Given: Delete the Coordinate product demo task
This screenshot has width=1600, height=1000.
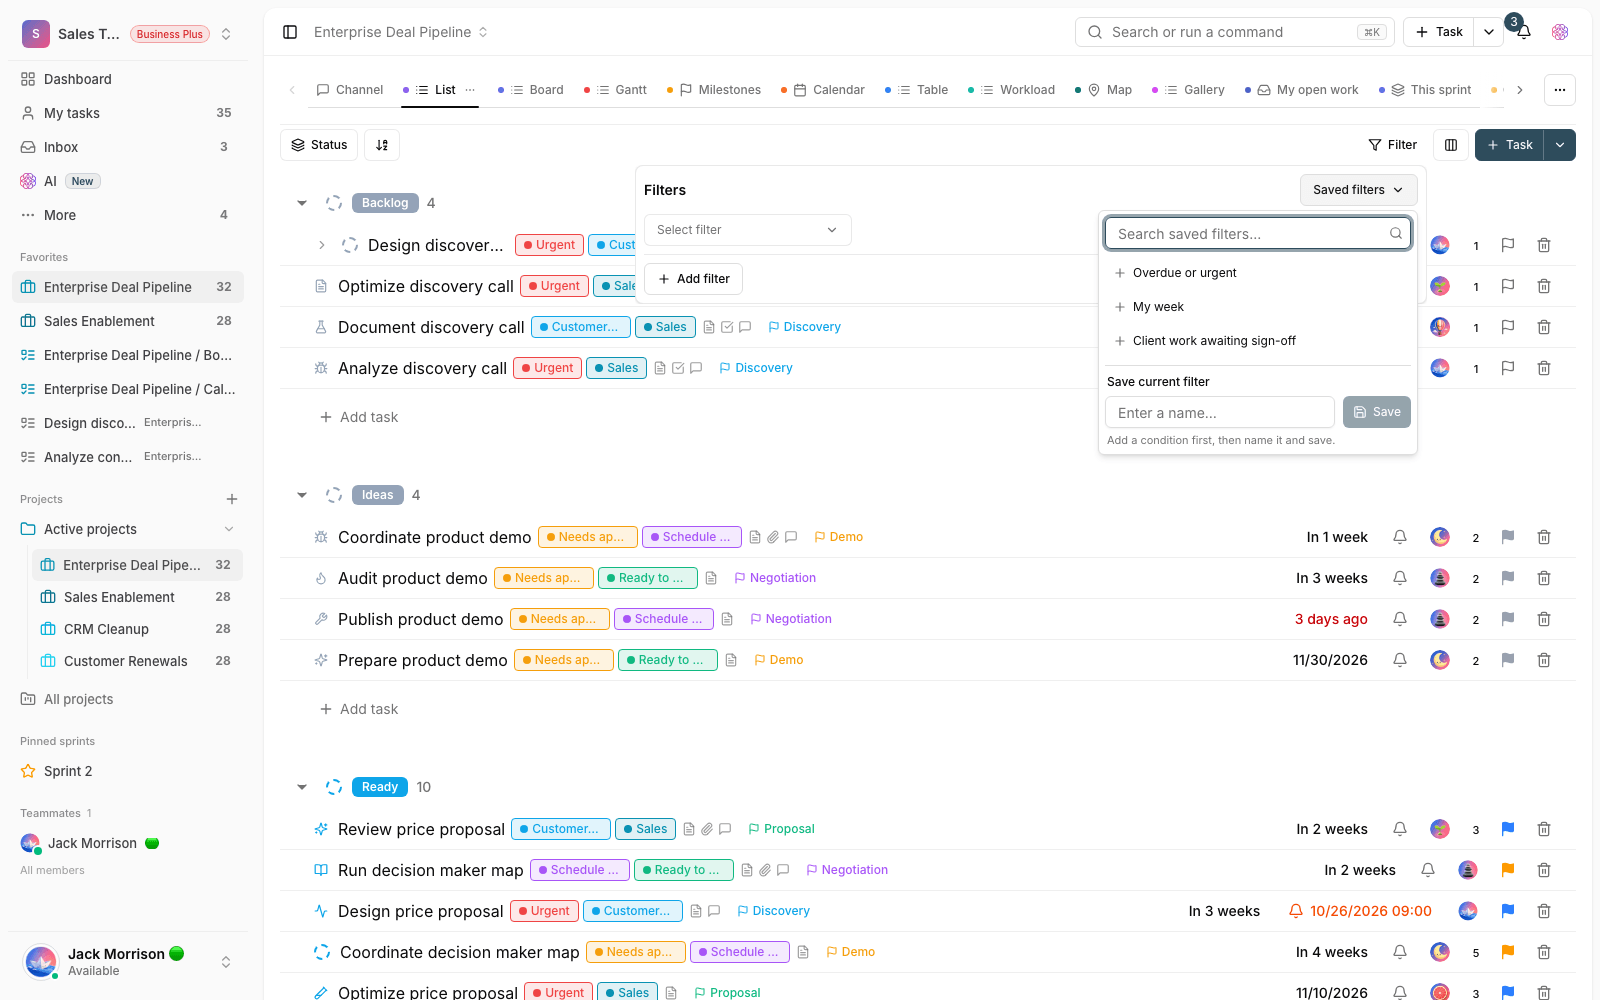Looking at the screenshot, I should click(1544, 537).
